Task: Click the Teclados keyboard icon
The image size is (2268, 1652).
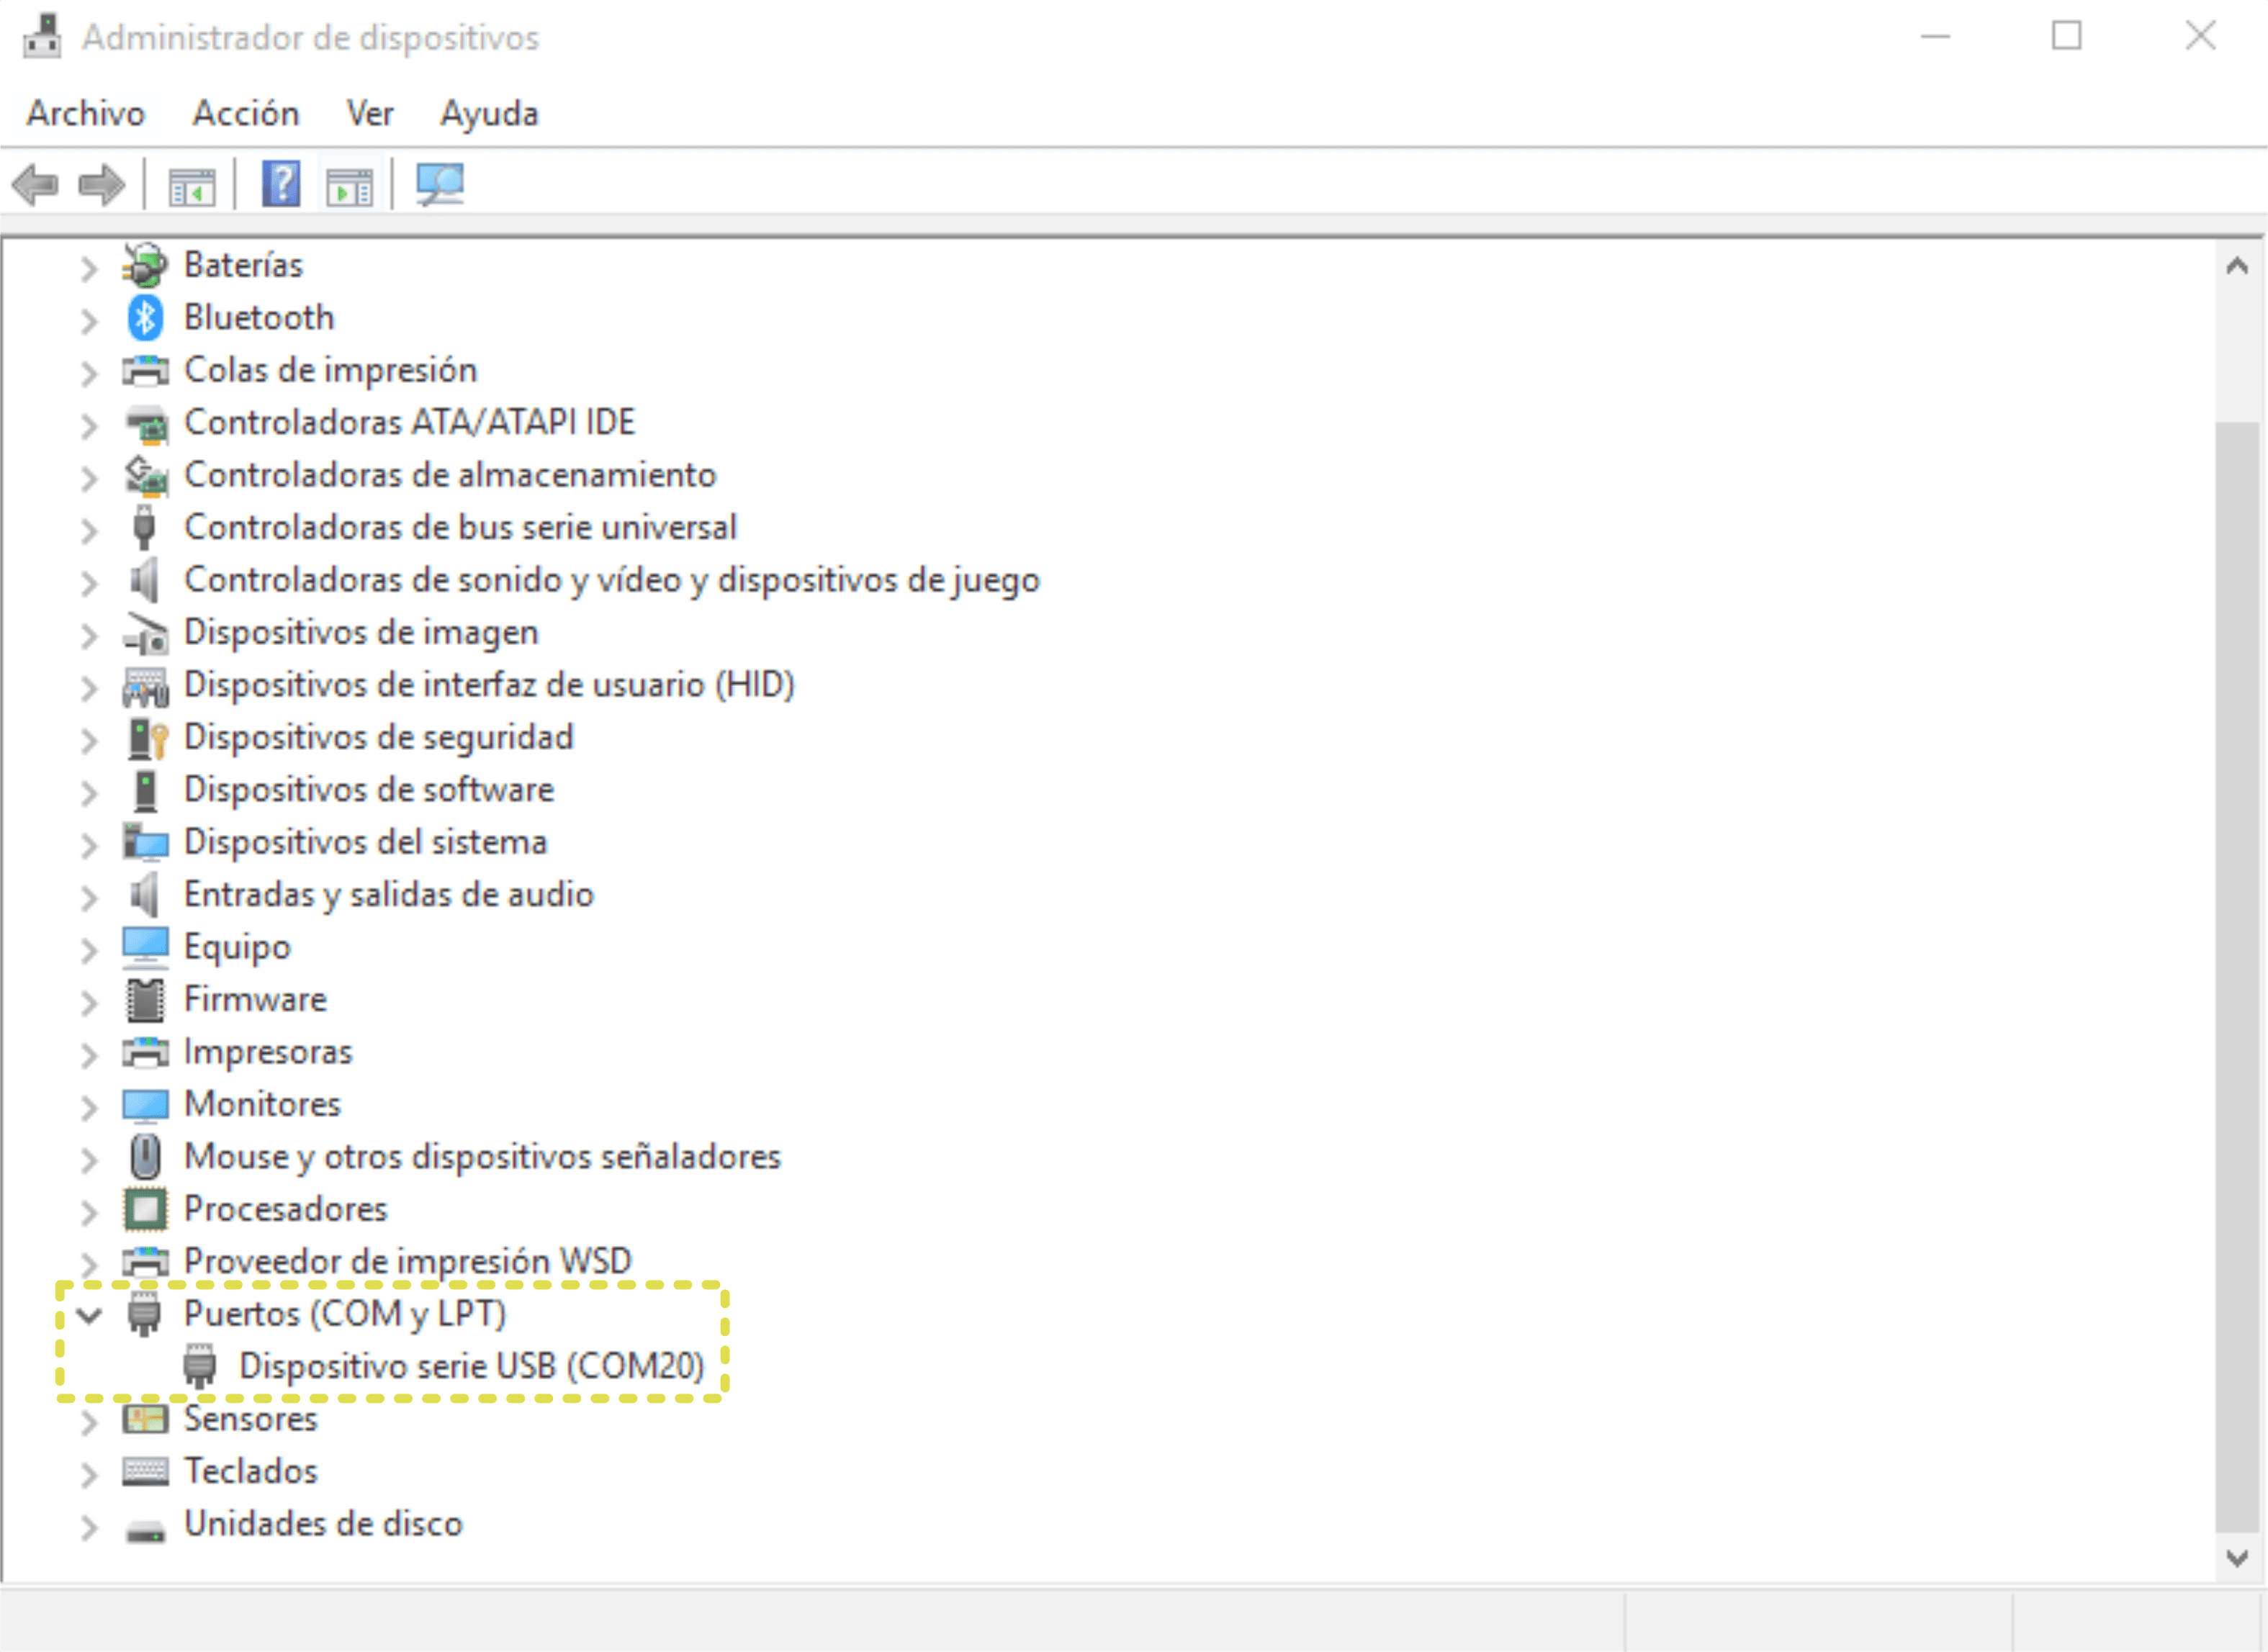Action: (145, 1472)
